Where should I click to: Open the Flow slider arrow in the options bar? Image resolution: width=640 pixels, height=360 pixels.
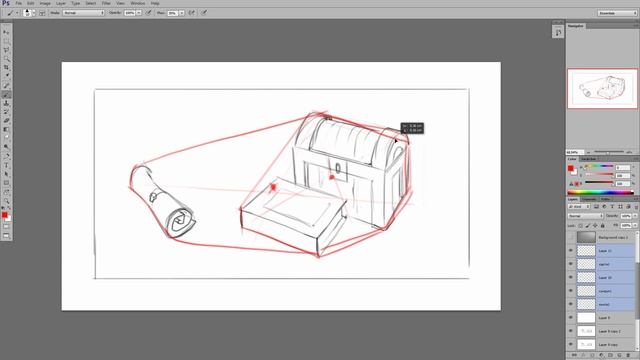[x=182, y=13]
